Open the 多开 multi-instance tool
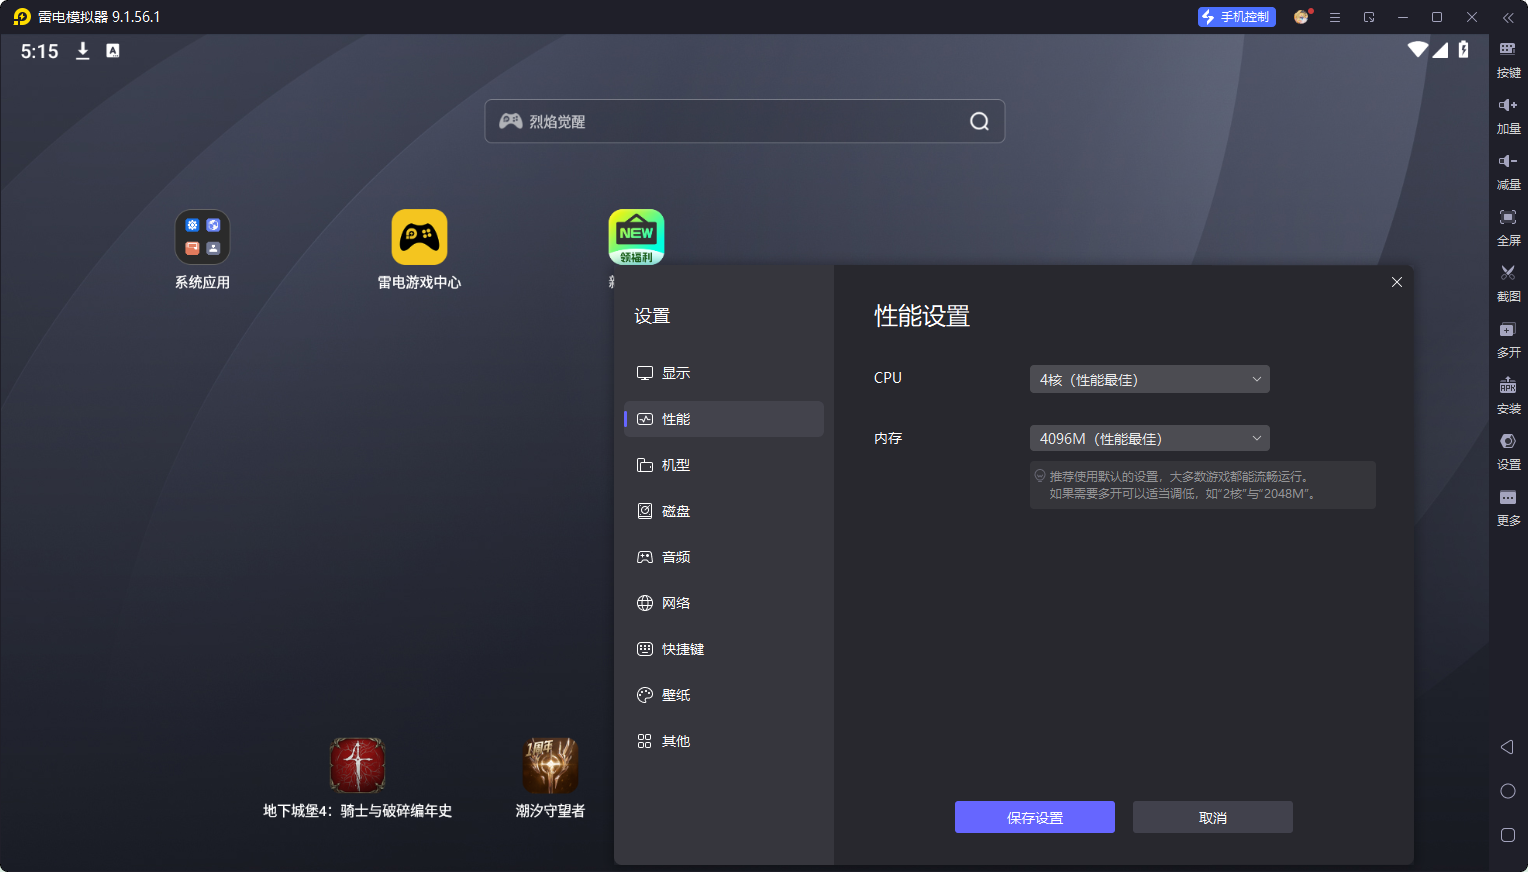This screenshot has width=1528, height=872. [1508, 339]
